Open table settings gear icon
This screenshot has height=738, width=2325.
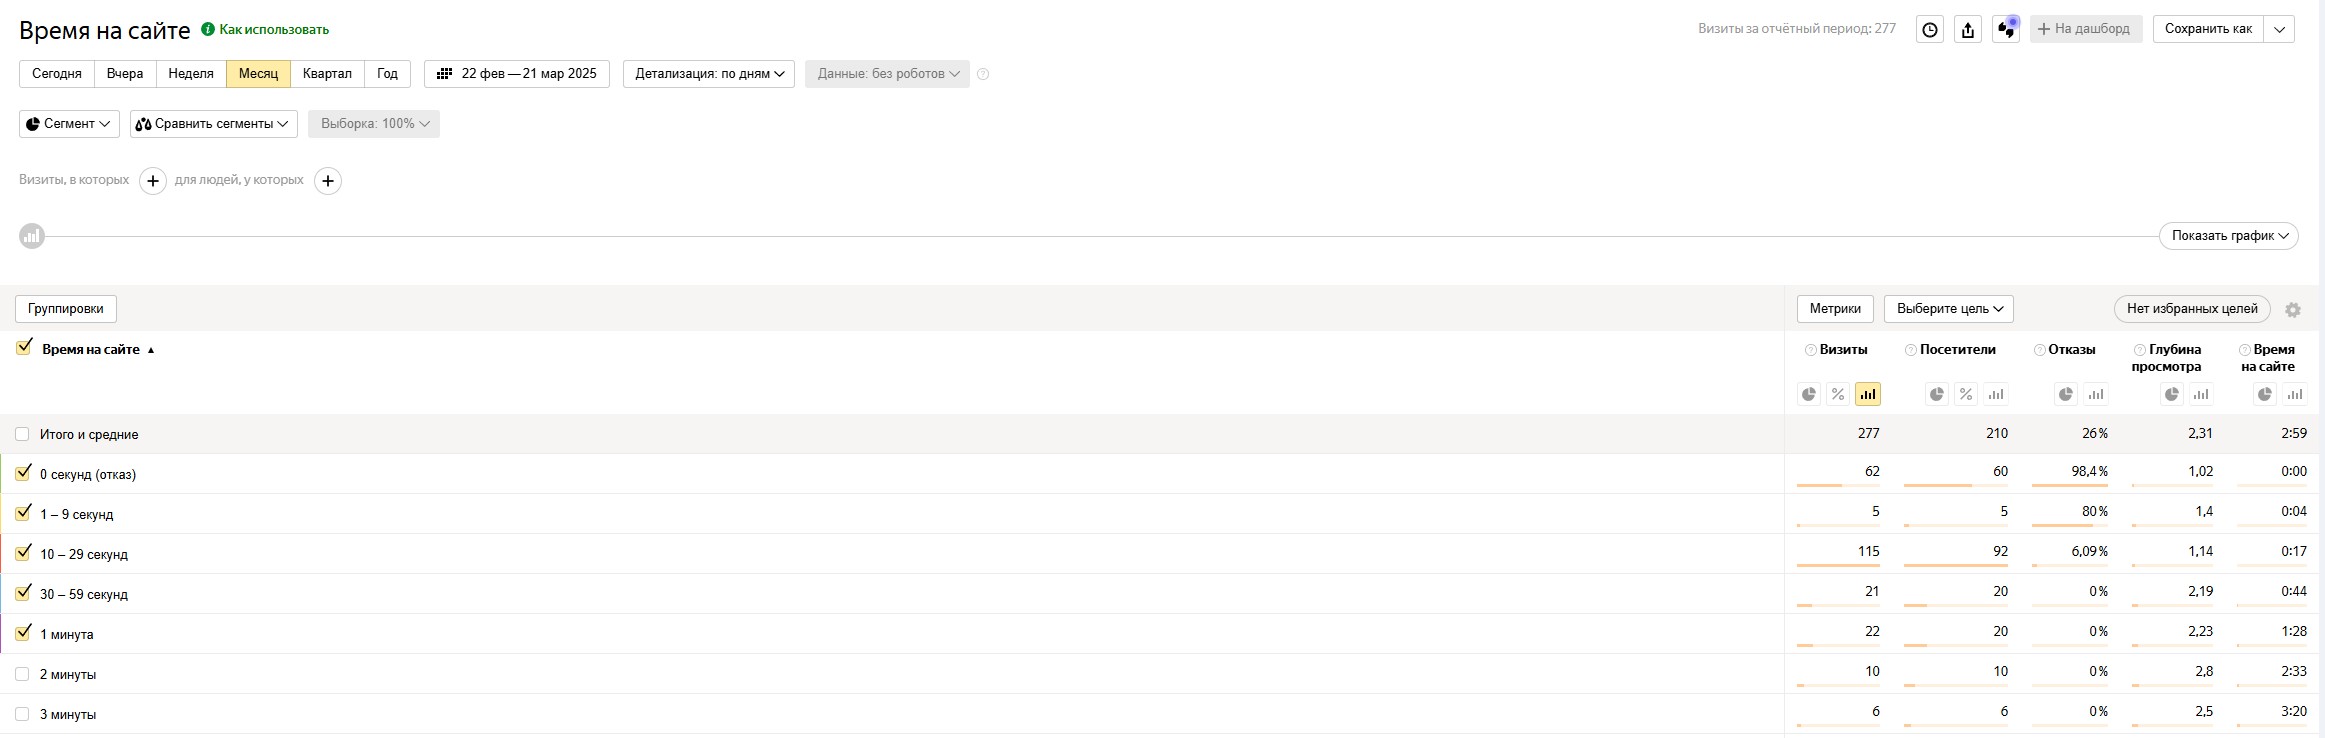click(2293, 310)
